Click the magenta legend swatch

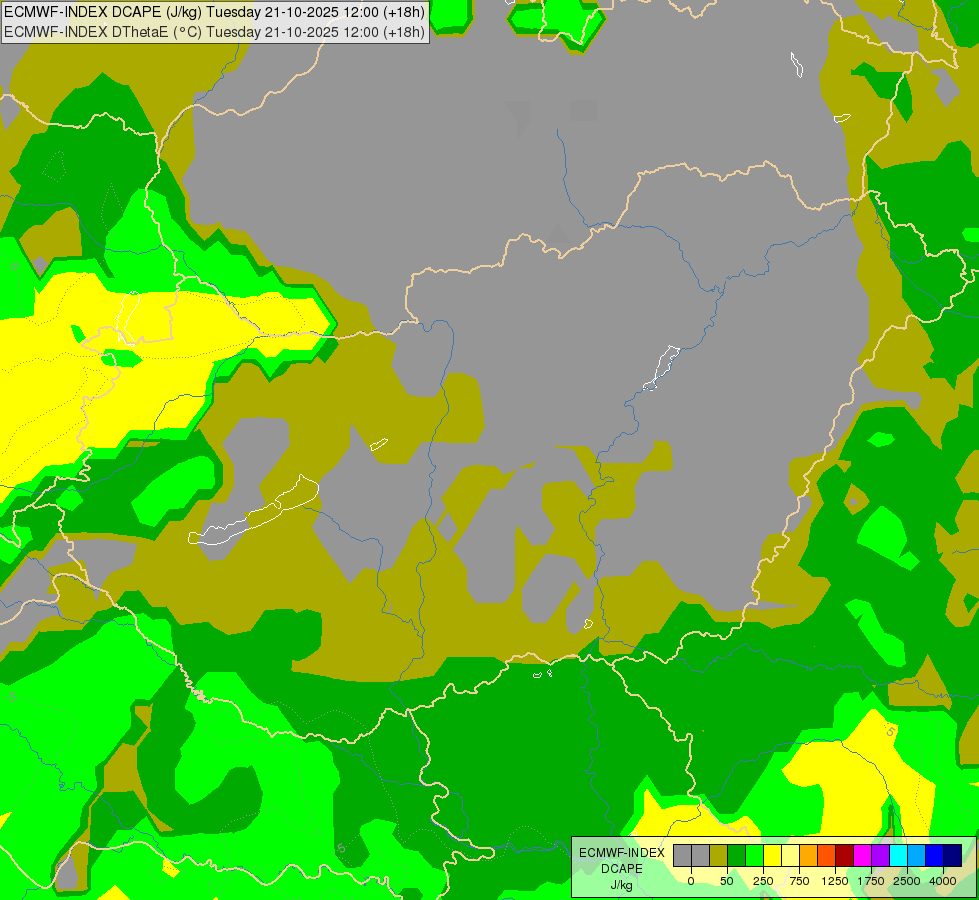tap(862, 855)
